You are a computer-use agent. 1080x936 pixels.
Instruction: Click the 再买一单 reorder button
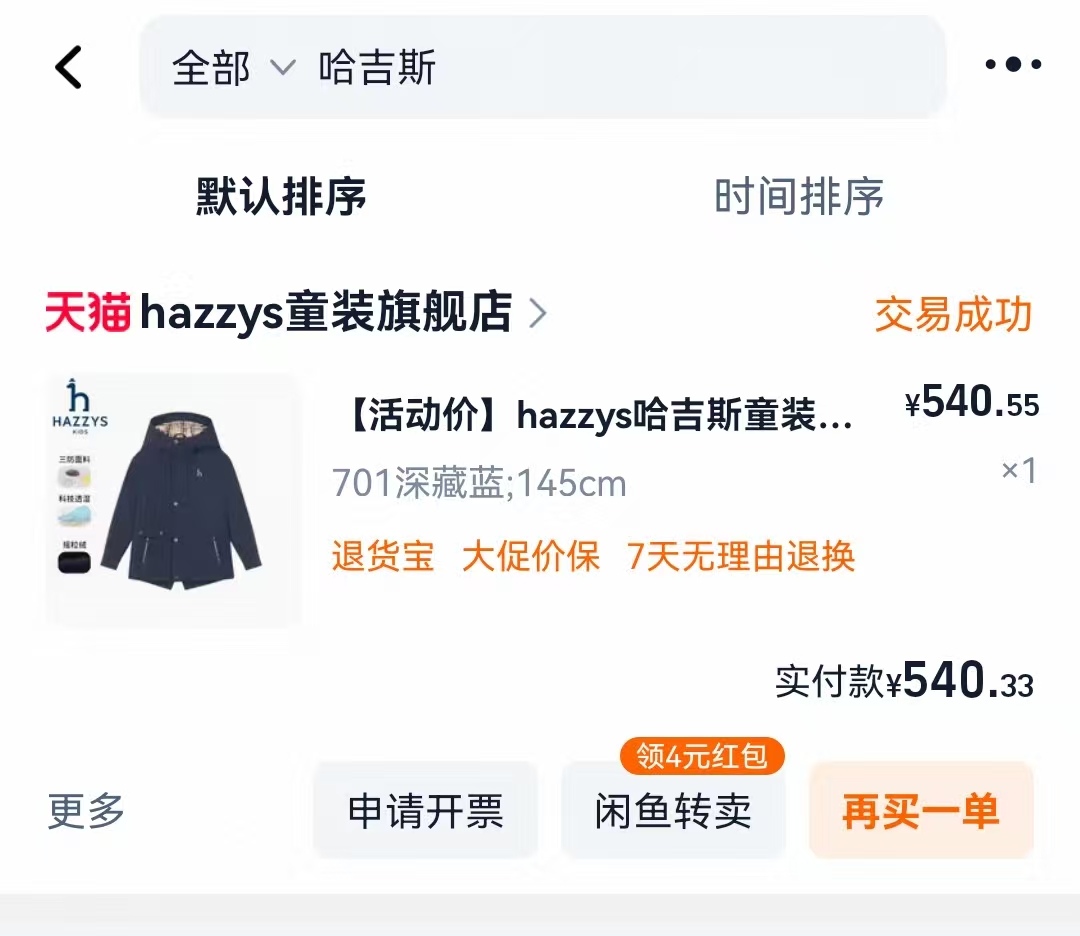(921, 810)
